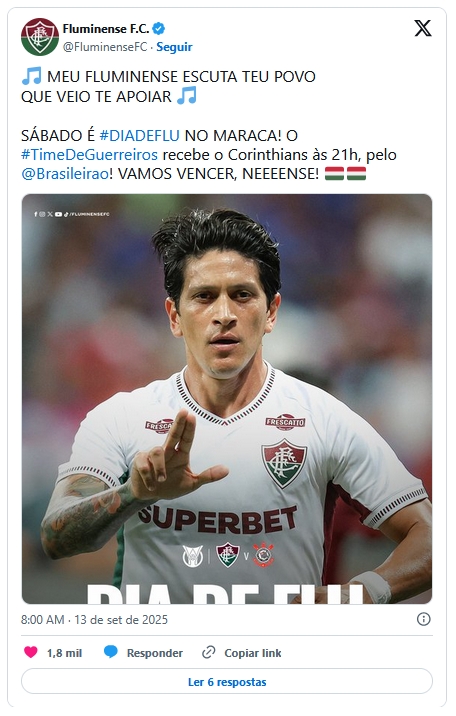Image resolution: width=456 pixels, height=716 pixels.
Task: Click the Fluminense crest on the jersey
Action: [x=284, y=463]
